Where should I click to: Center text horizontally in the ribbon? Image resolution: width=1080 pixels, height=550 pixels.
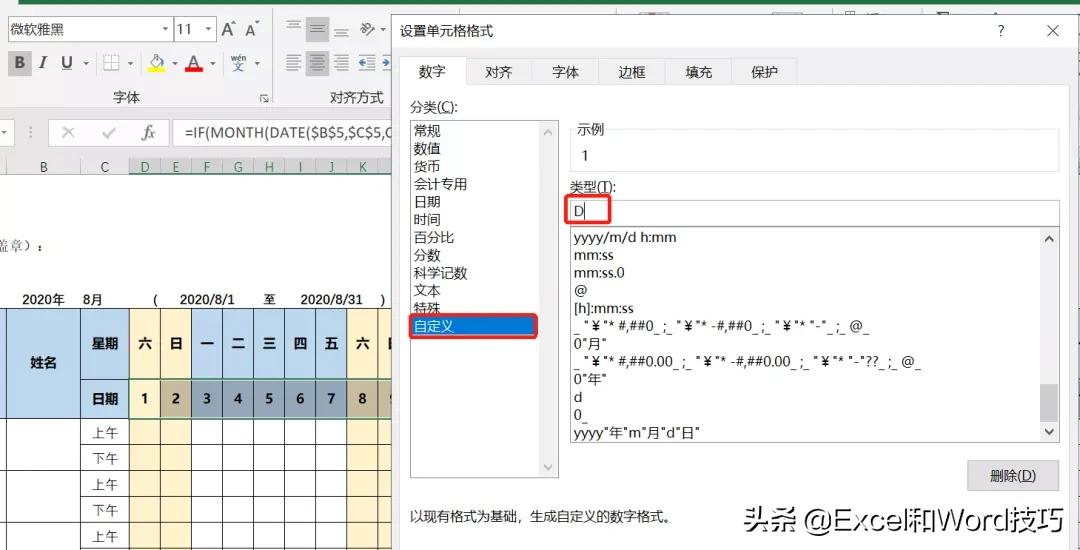click(318, 63)
